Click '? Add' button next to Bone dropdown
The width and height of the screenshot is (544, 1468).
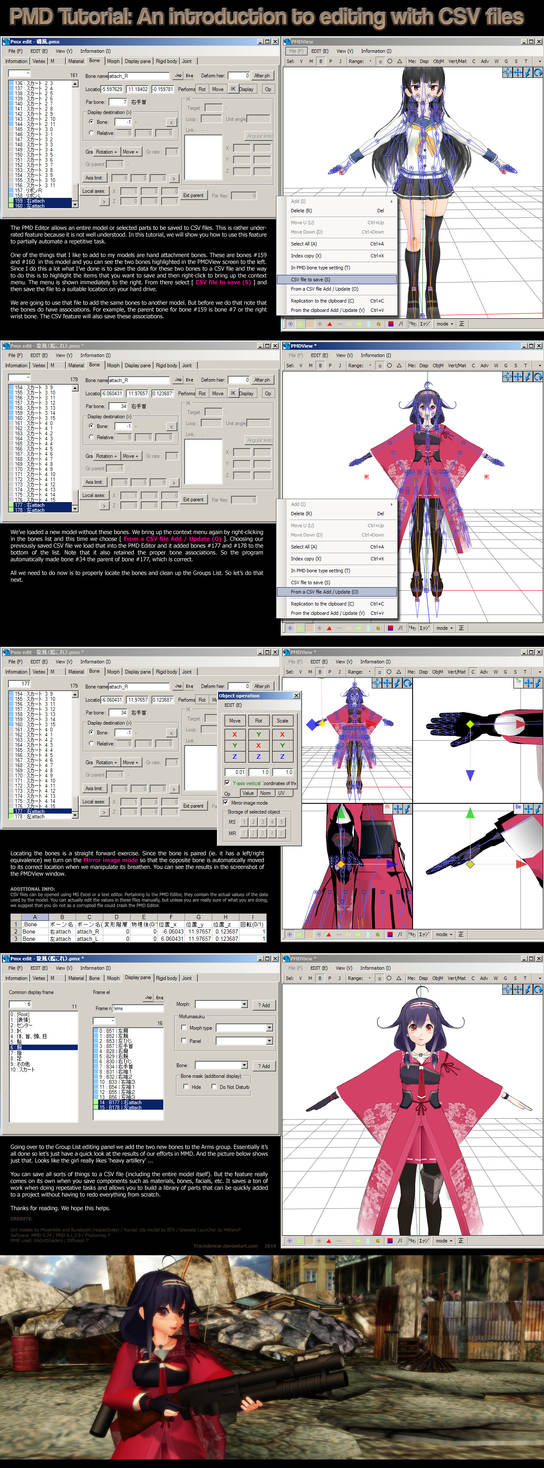[264, 1066]
